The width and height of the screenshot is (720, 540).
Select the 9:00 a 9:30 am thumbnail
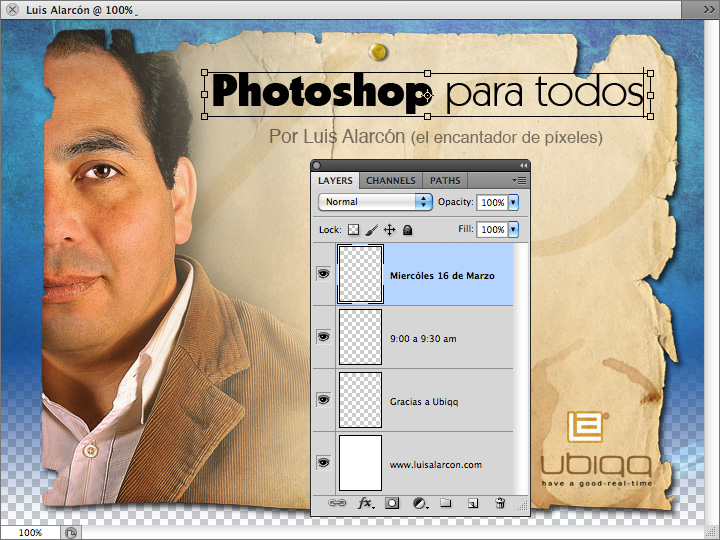[x=360, y=337]
